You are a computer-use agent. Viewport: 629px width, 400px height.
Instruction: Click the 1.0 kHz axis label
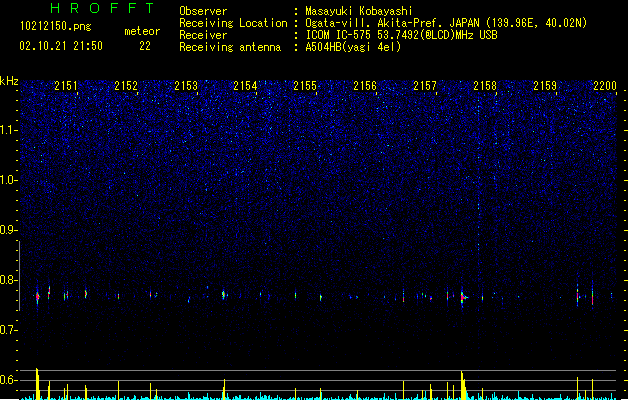coord(8,180)
